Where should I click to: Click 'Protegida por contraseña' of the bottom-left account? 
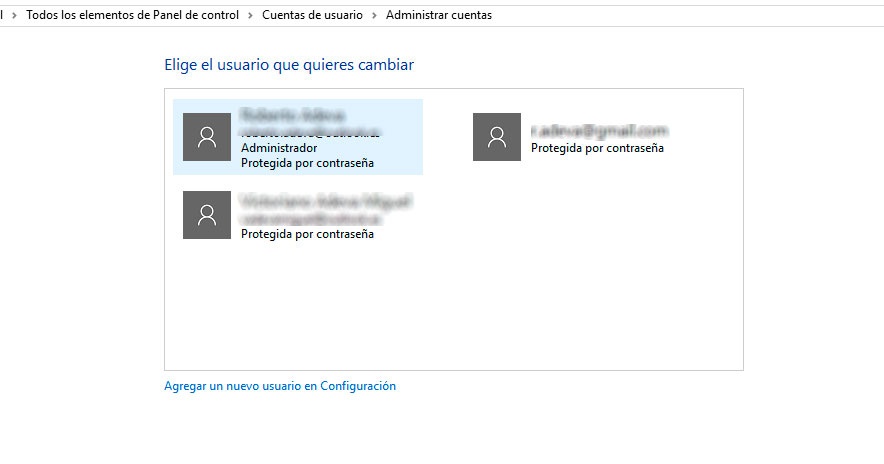click(x=307, y=234)
